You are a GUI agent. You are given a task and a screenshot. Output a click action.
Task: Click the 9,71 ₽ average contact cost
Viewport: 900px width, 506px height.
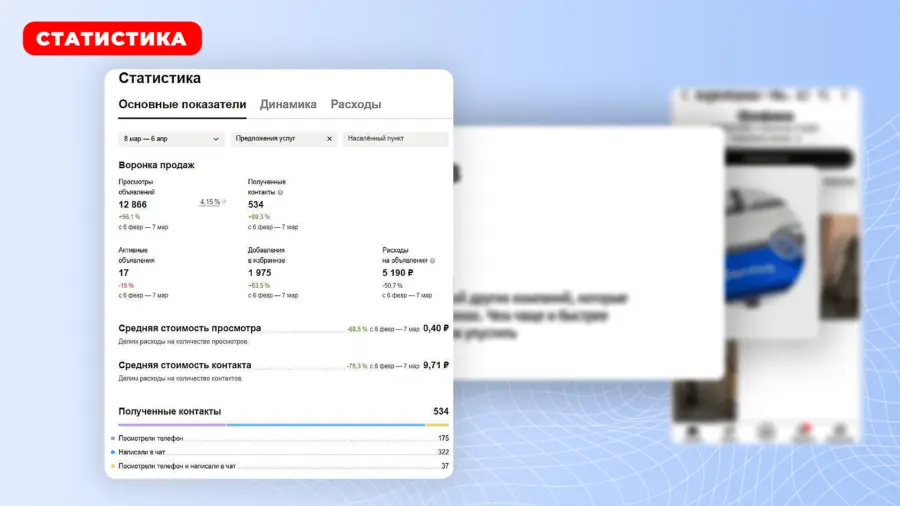pos(436,365)
